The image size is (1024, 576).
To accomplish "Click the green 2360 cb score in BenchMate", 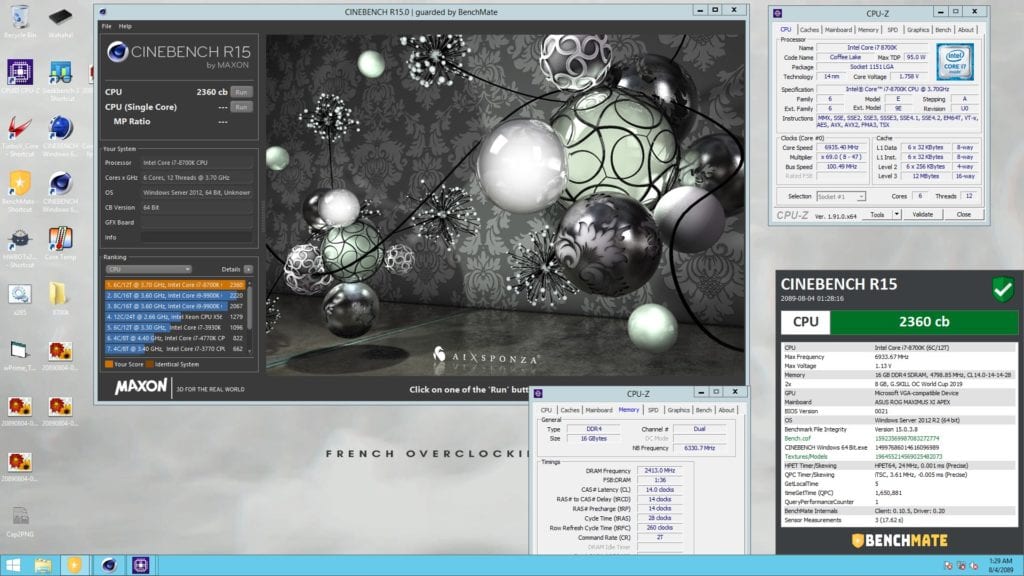I will [923, 322].
